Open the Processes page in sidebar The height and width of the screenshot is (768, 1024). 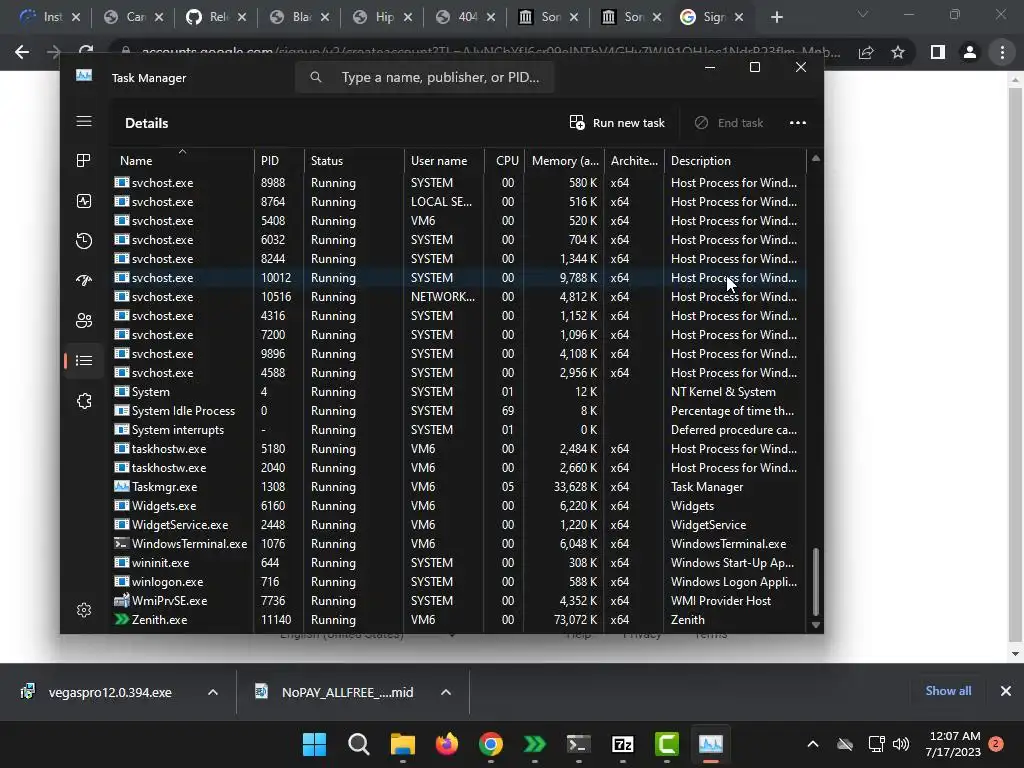[x=84, y=161]
